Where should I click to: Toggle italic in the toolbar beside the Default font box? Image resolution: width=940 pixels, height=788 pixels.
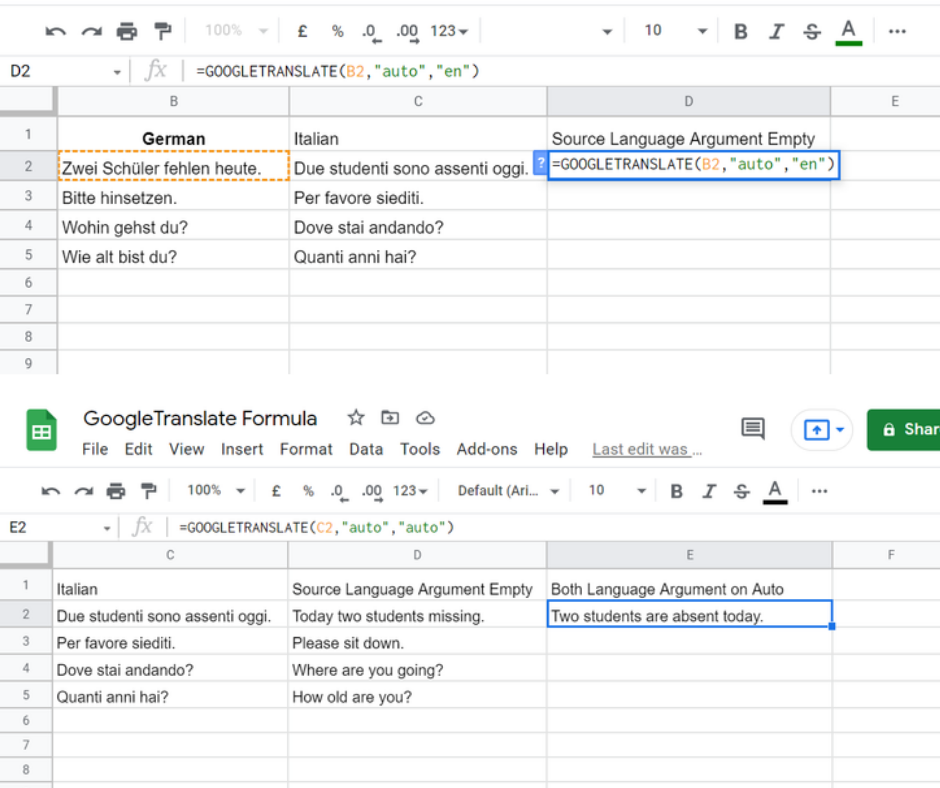(x=709, y=491)
